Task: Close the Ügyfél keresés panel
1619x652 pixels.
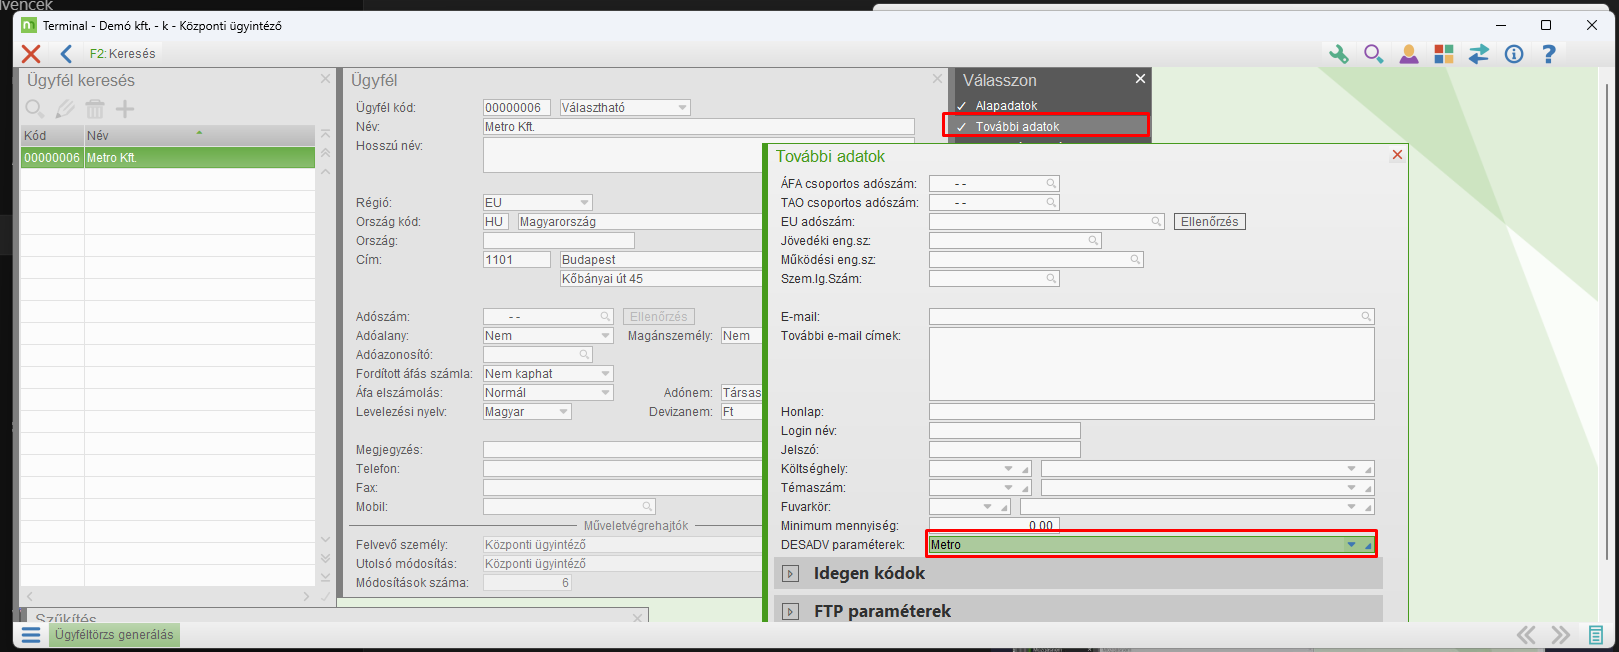Action: (325, 79)
